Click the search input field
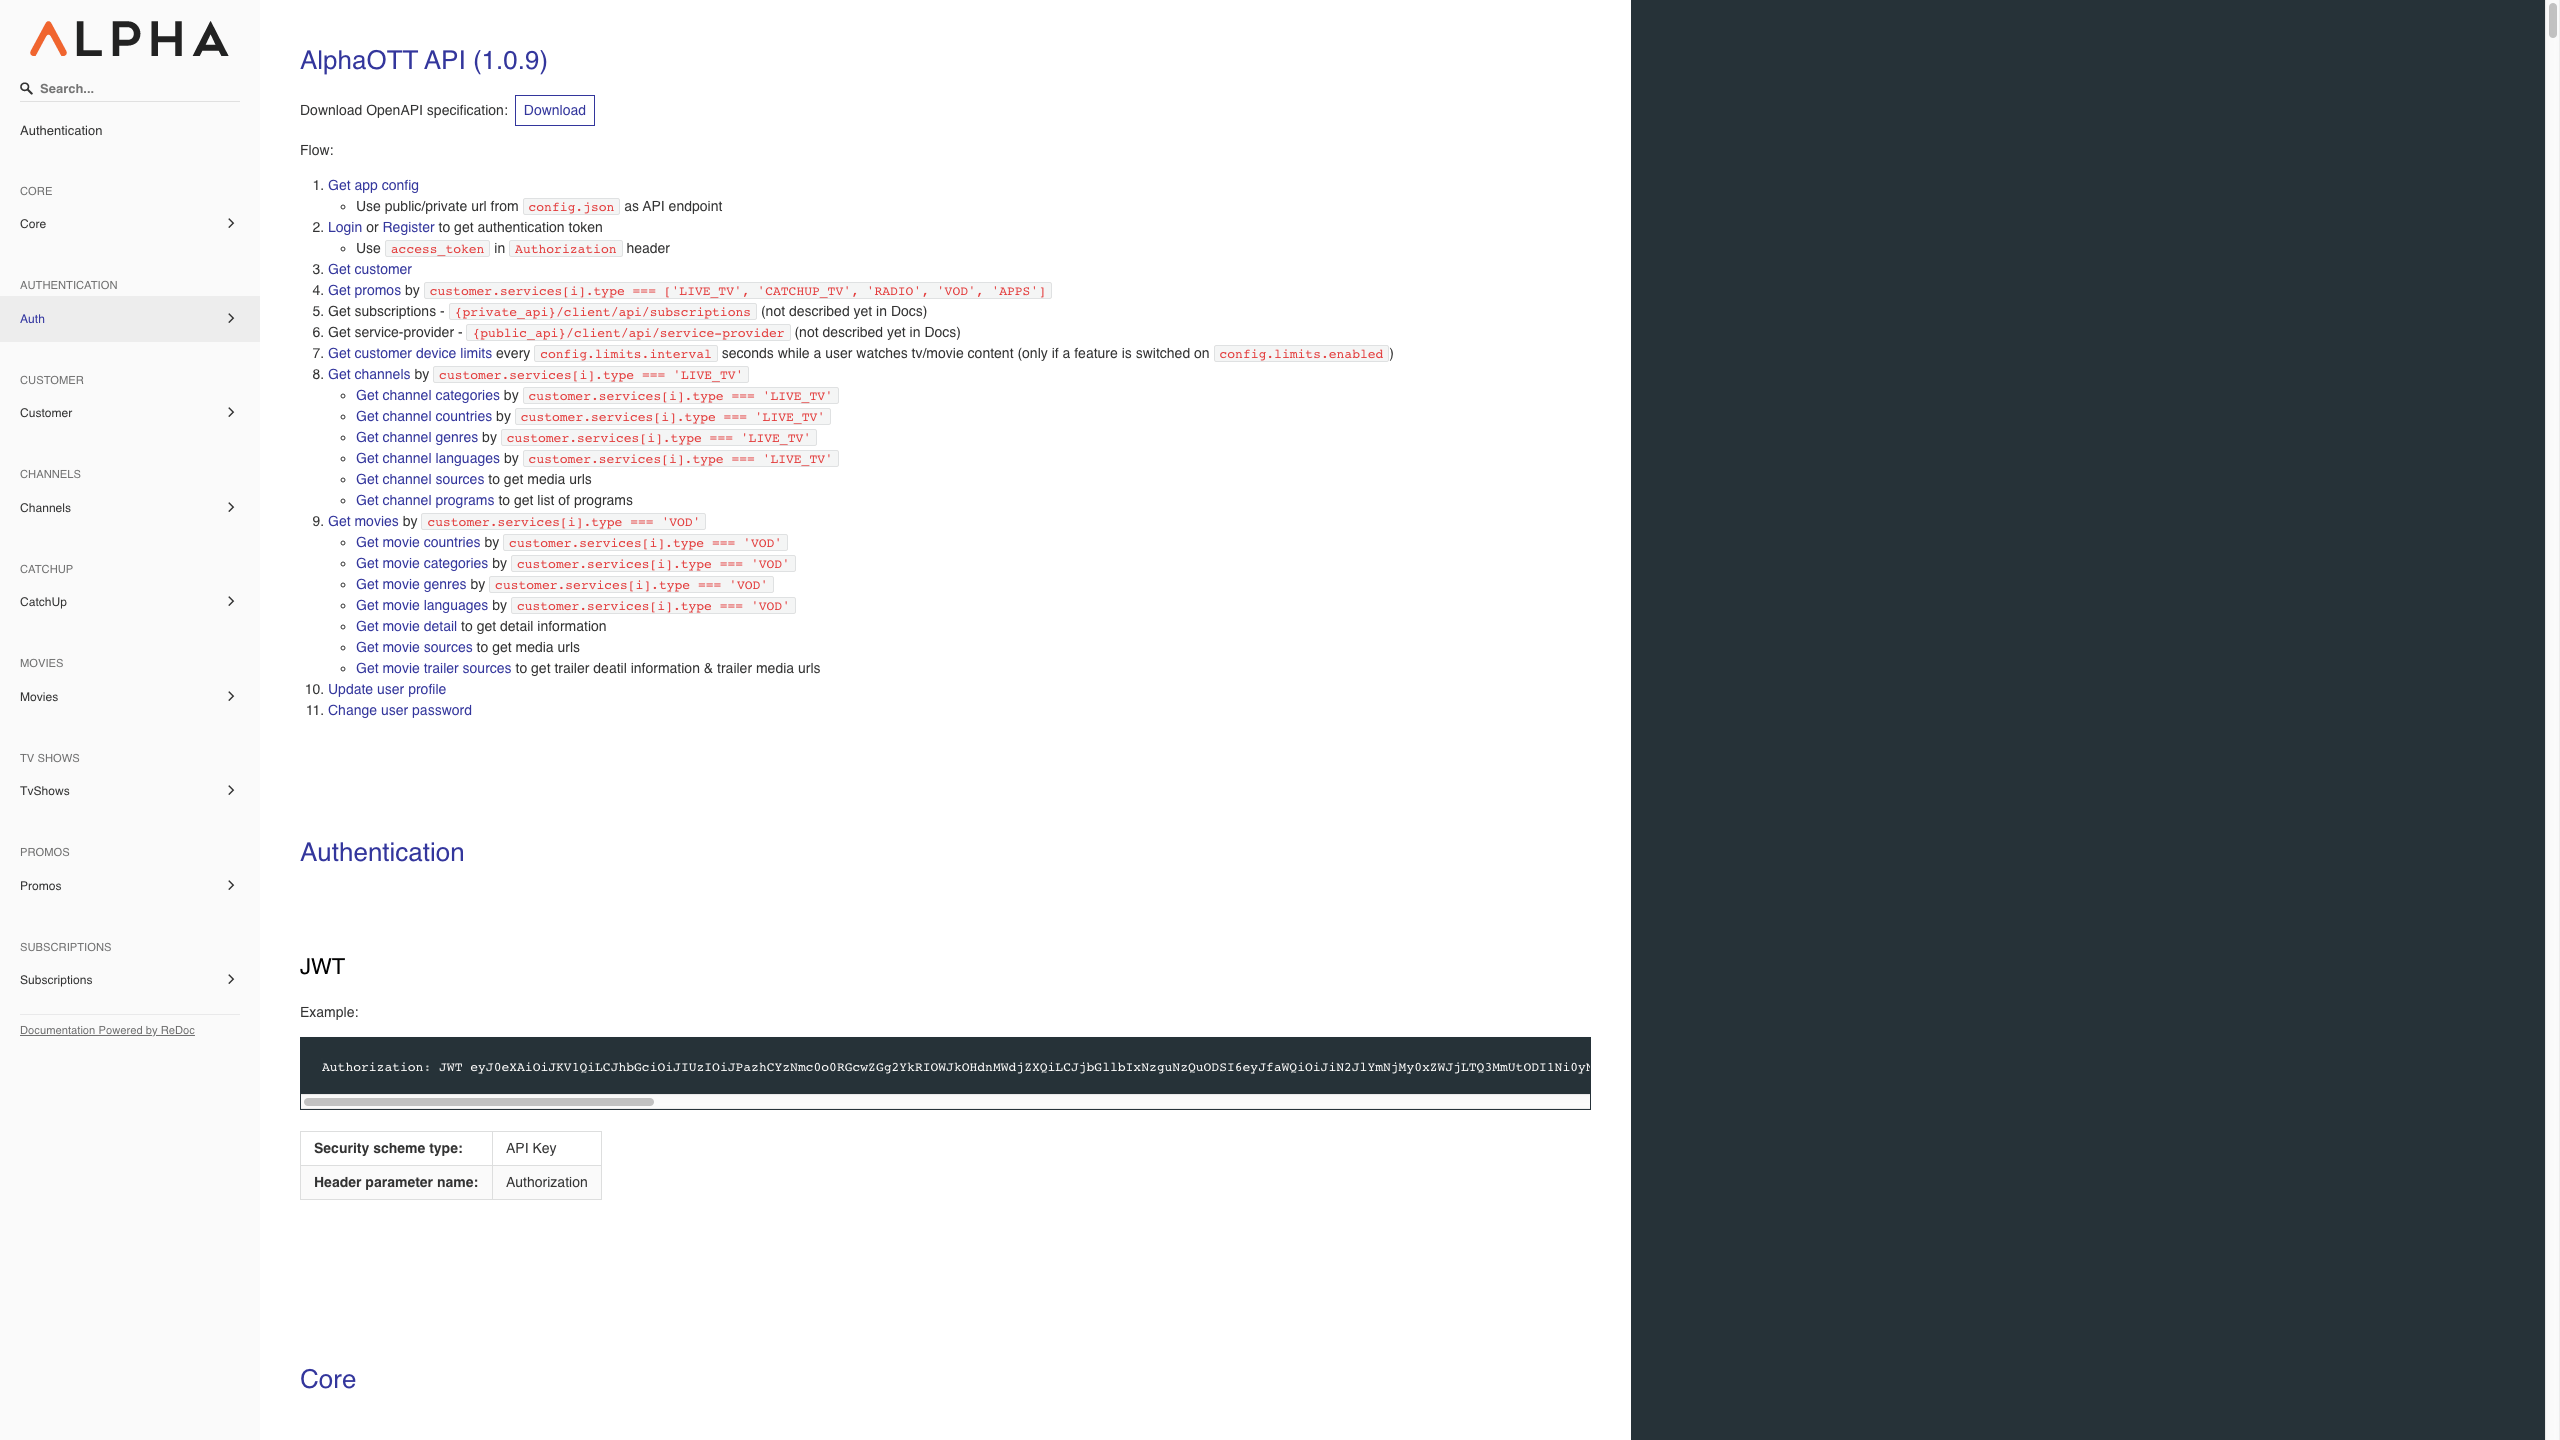 coord(132,88)
